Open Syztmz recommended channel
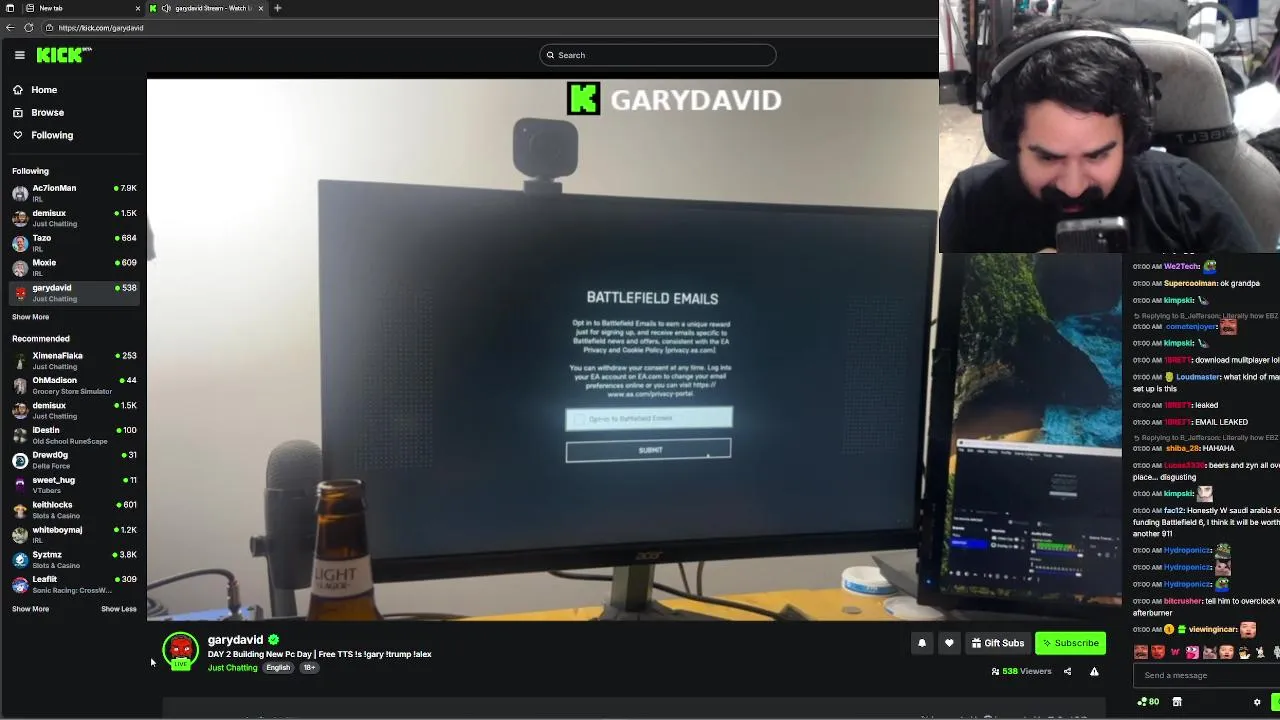Viewport: 1280px width, 720px height. 74,559
